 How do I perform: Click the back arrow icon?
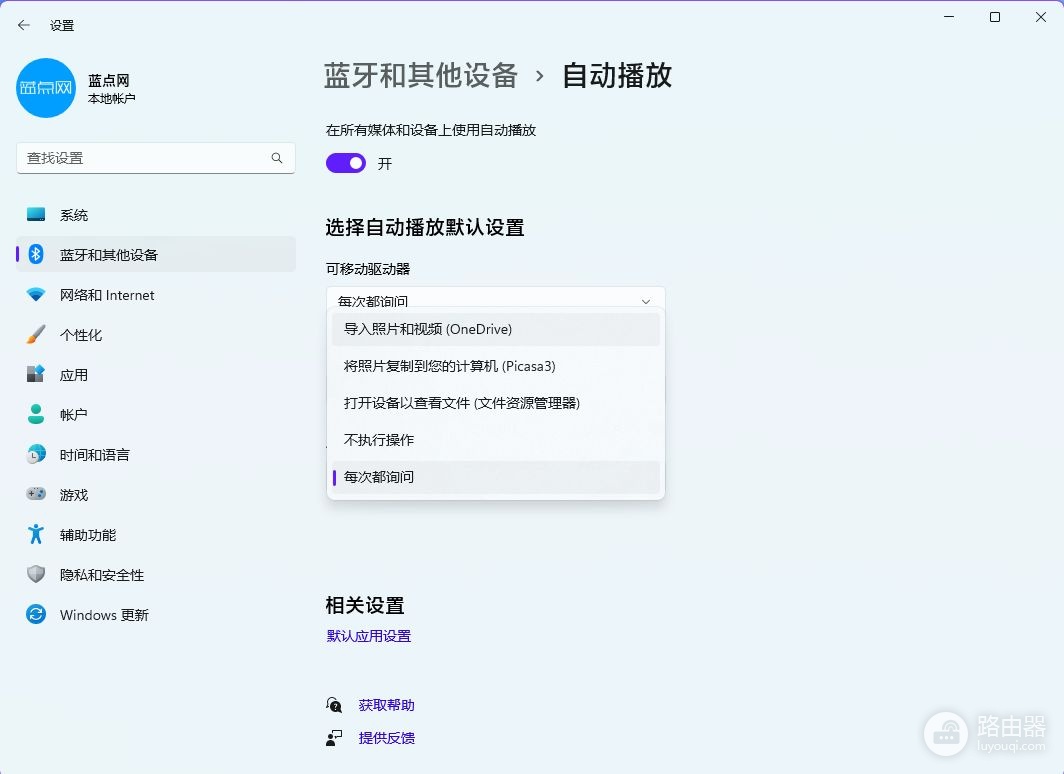tap(24, 25)
